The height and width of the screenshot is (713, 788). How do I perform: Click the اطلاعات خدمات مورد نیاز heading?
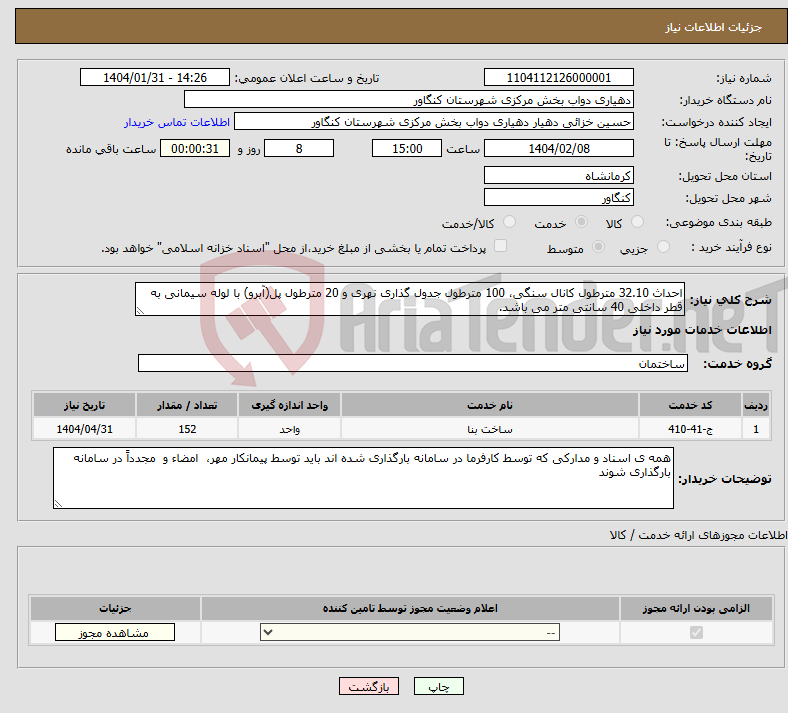point(702,330)
